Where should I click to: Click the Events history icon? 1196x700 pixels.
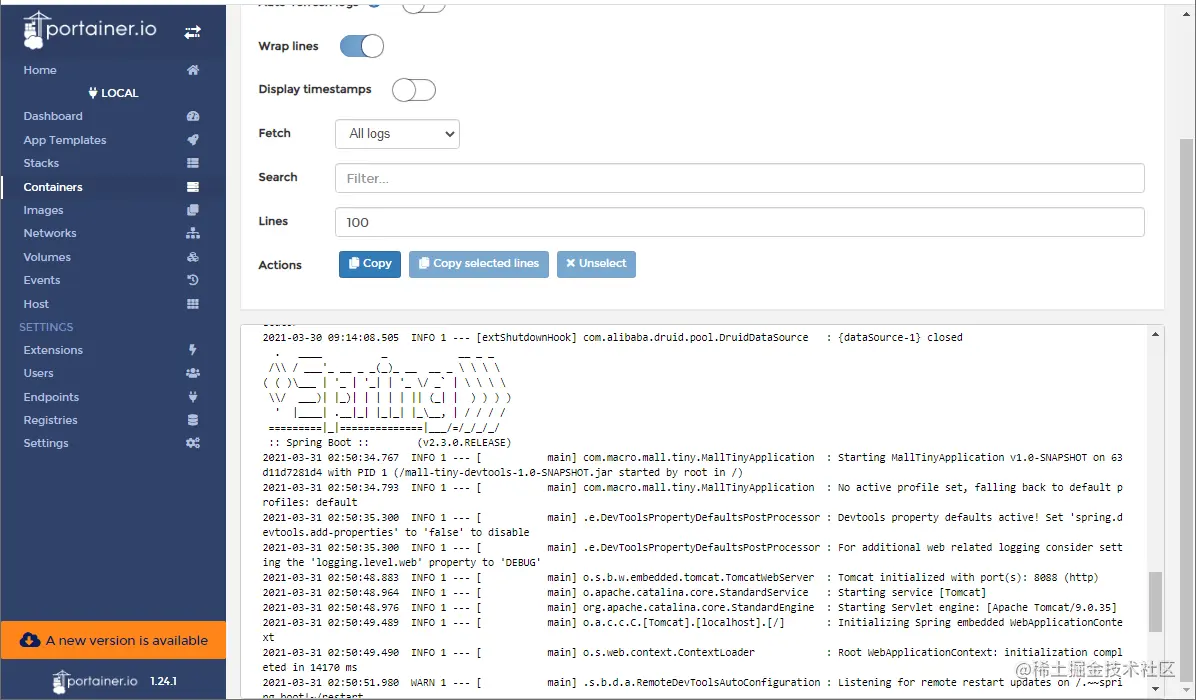tap(193, 280)
